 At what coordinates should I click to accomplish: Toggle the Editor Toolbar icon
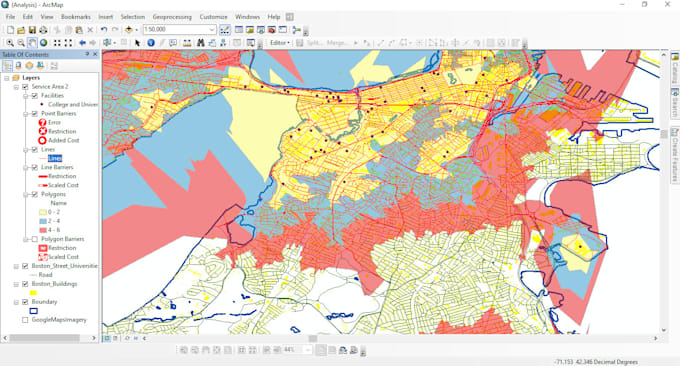point(225,30)
